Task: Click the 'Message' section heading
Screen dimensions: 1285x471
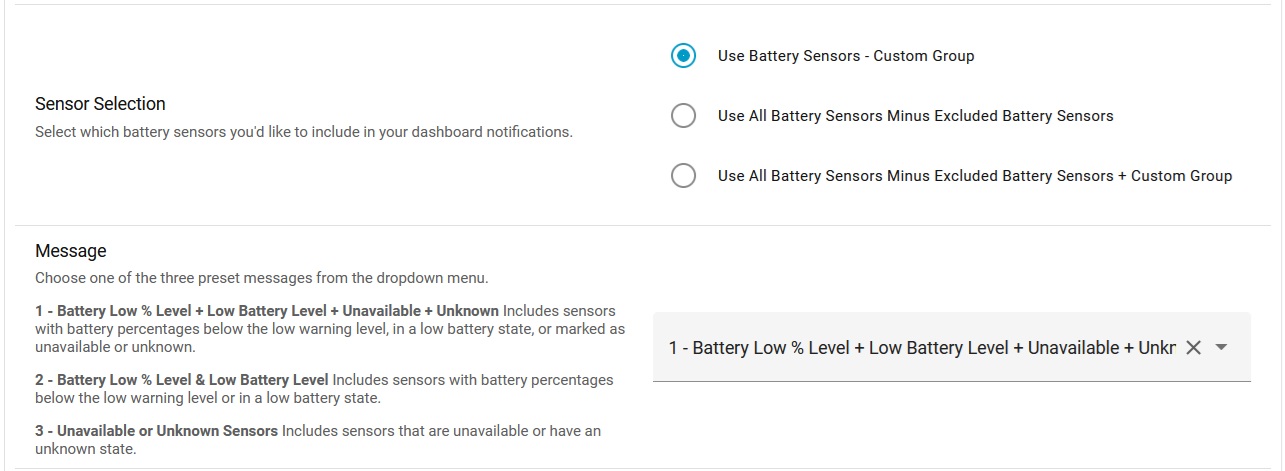Action: point(70,251)
